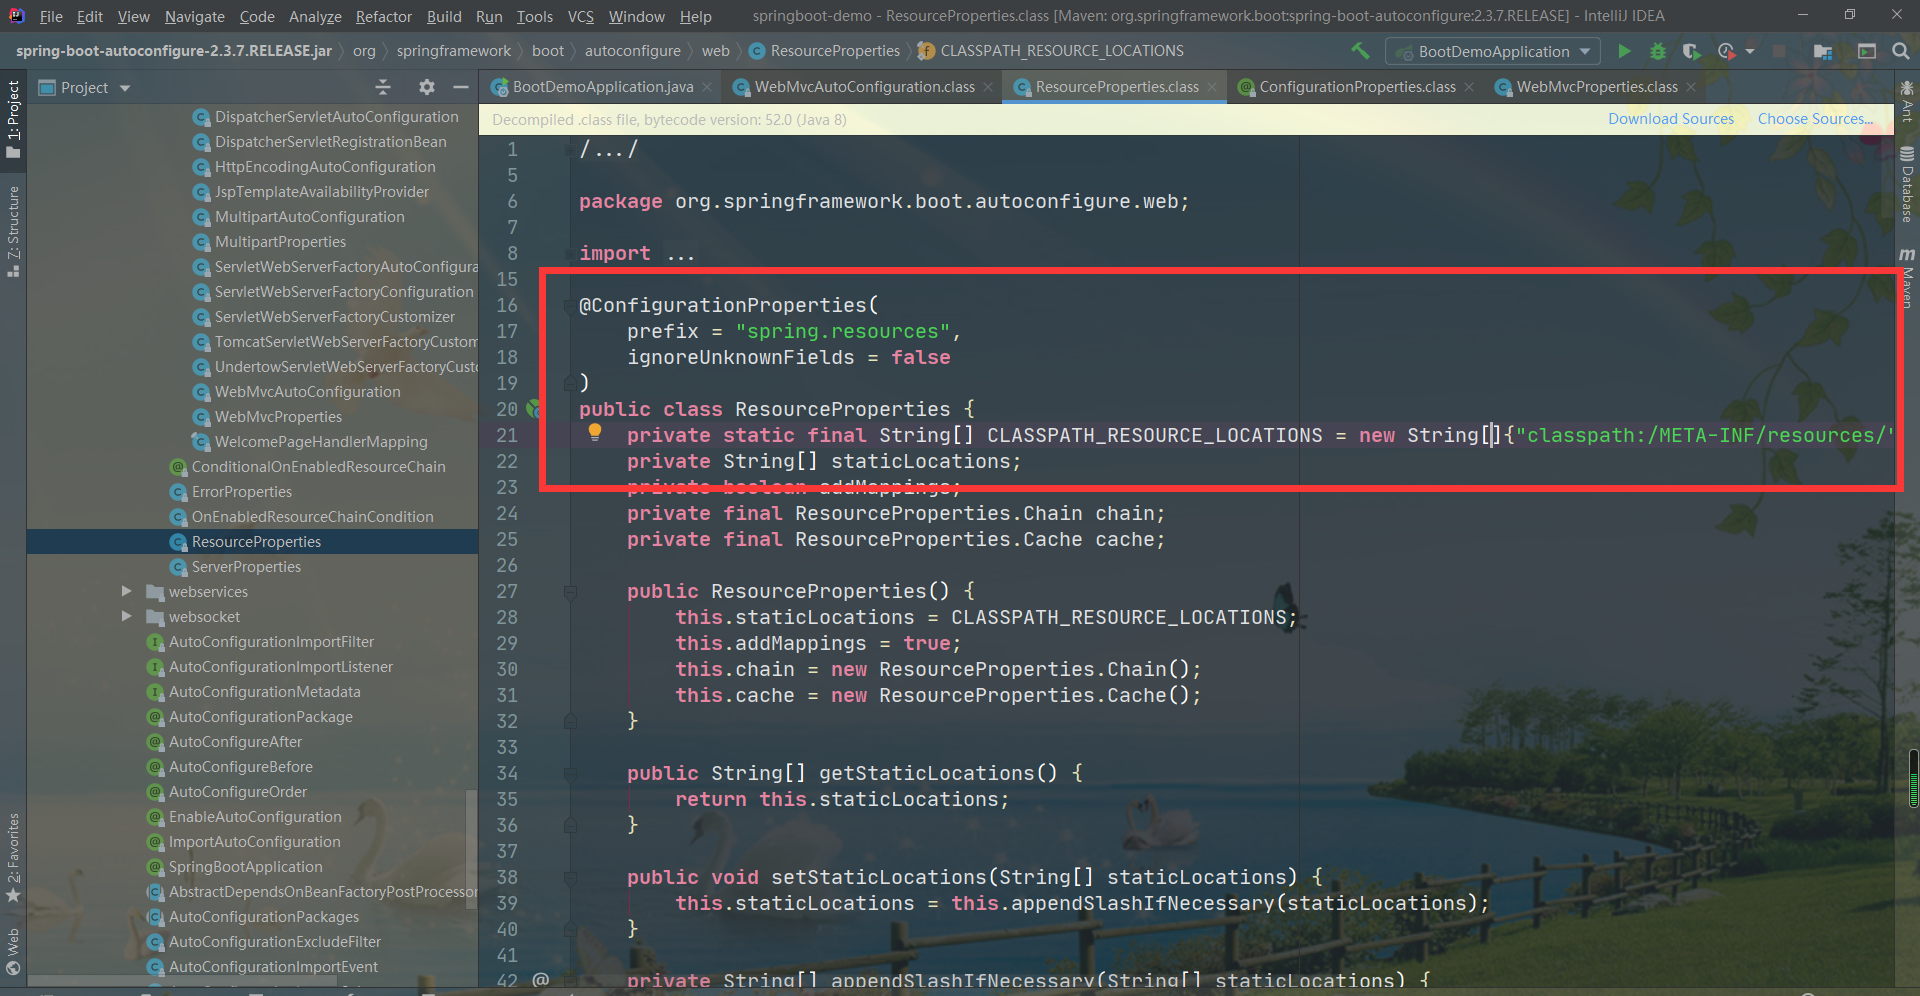Screen dimensions: 1920x996
Task: Toggle the Database tool window tab
Action: 1907,185
